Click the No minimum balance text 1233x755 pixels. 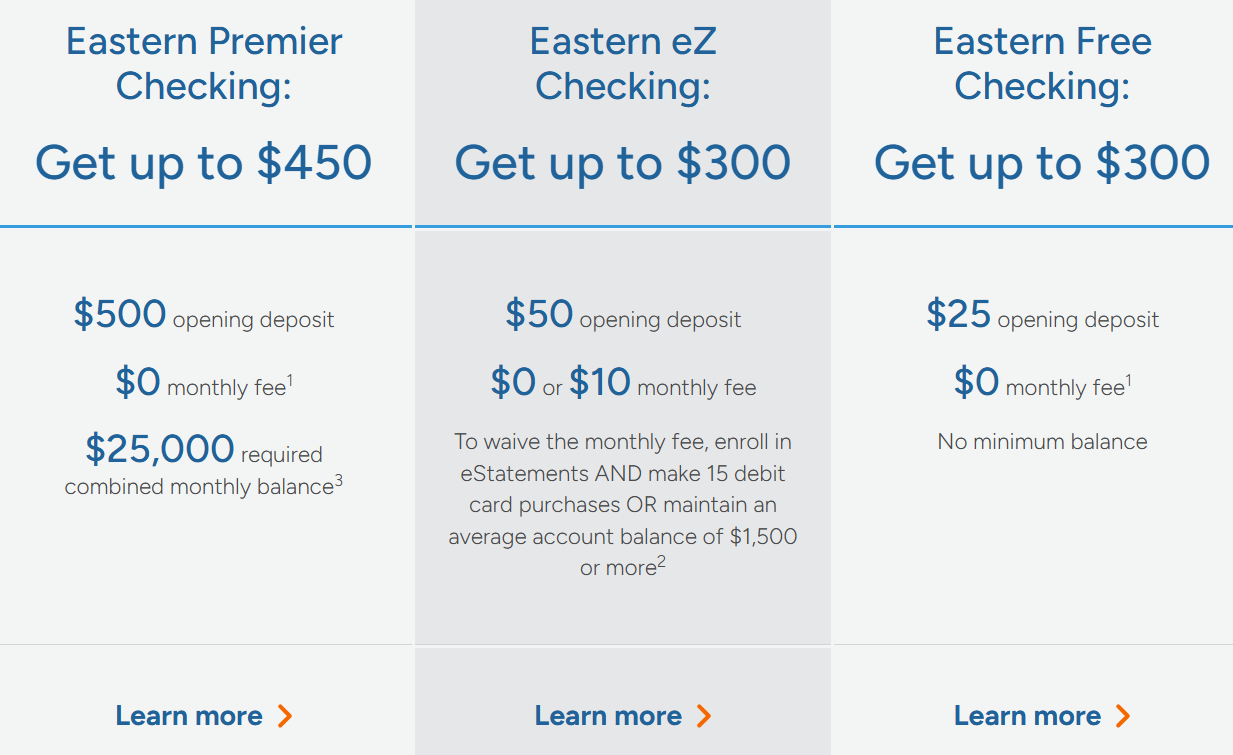pyautogui.click(x=1042, y=442)
